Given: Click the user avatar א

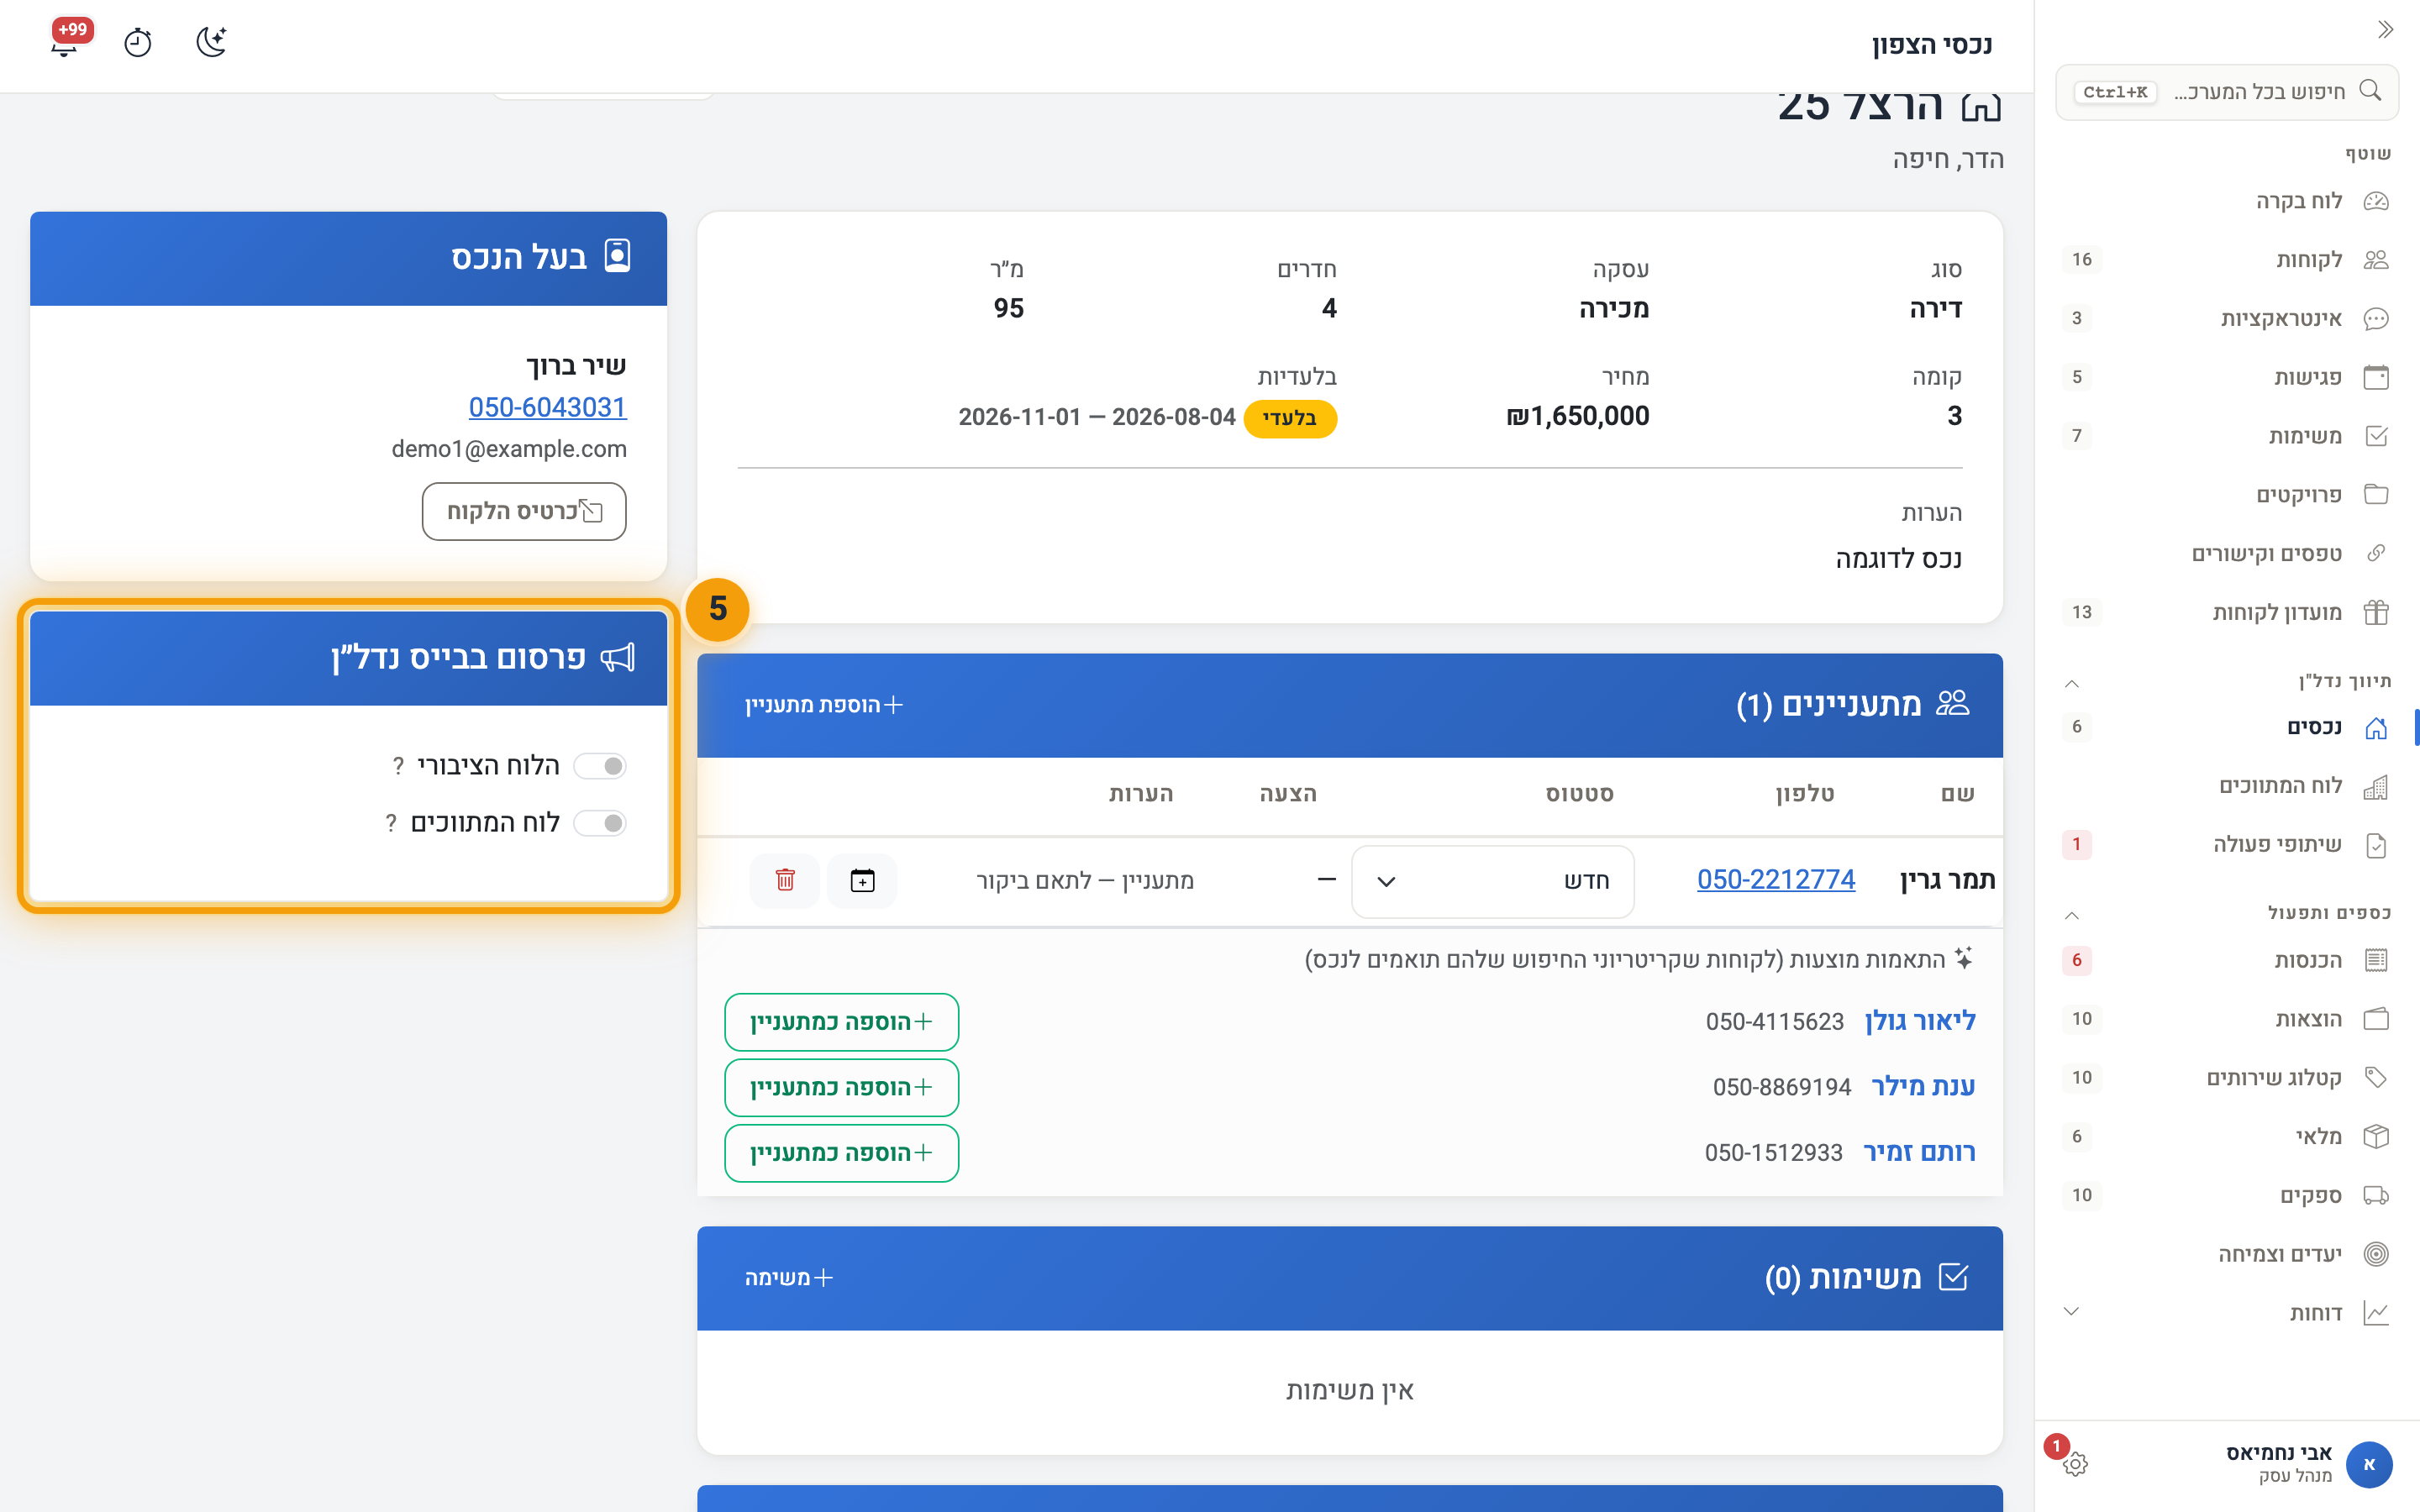Looking at the screenshot, I should tap(2368, 1464).
